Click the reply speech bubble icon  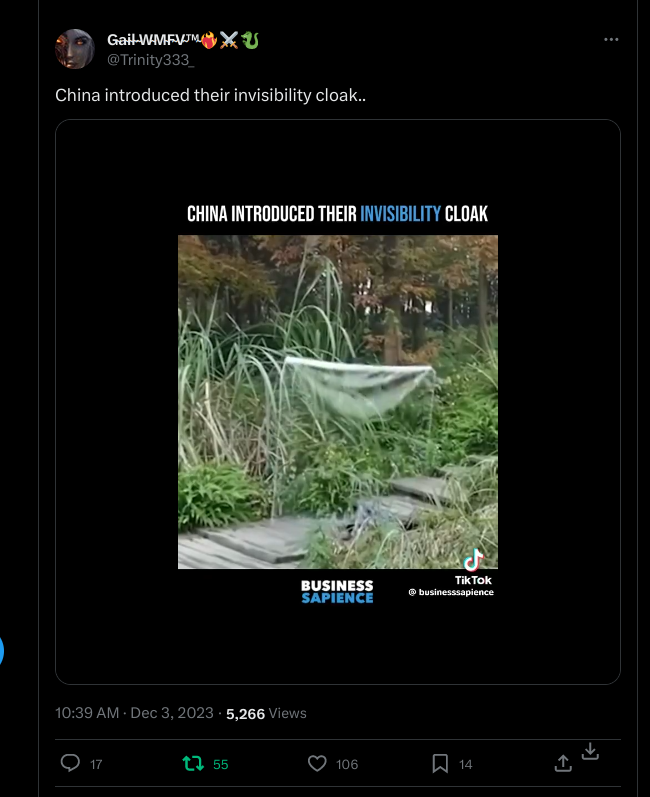click(x=70, y=763)
